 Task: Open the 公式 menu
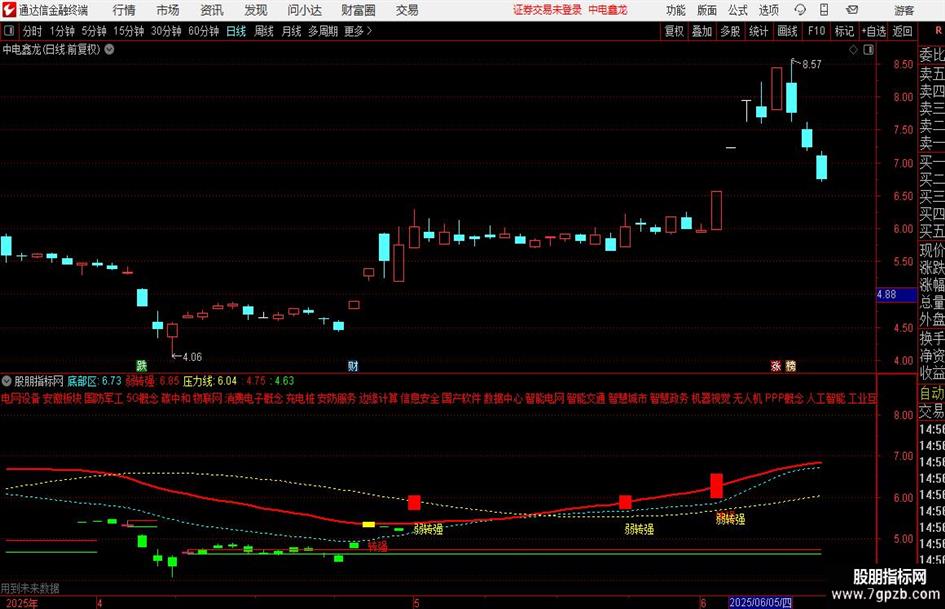tap(737, 10)
